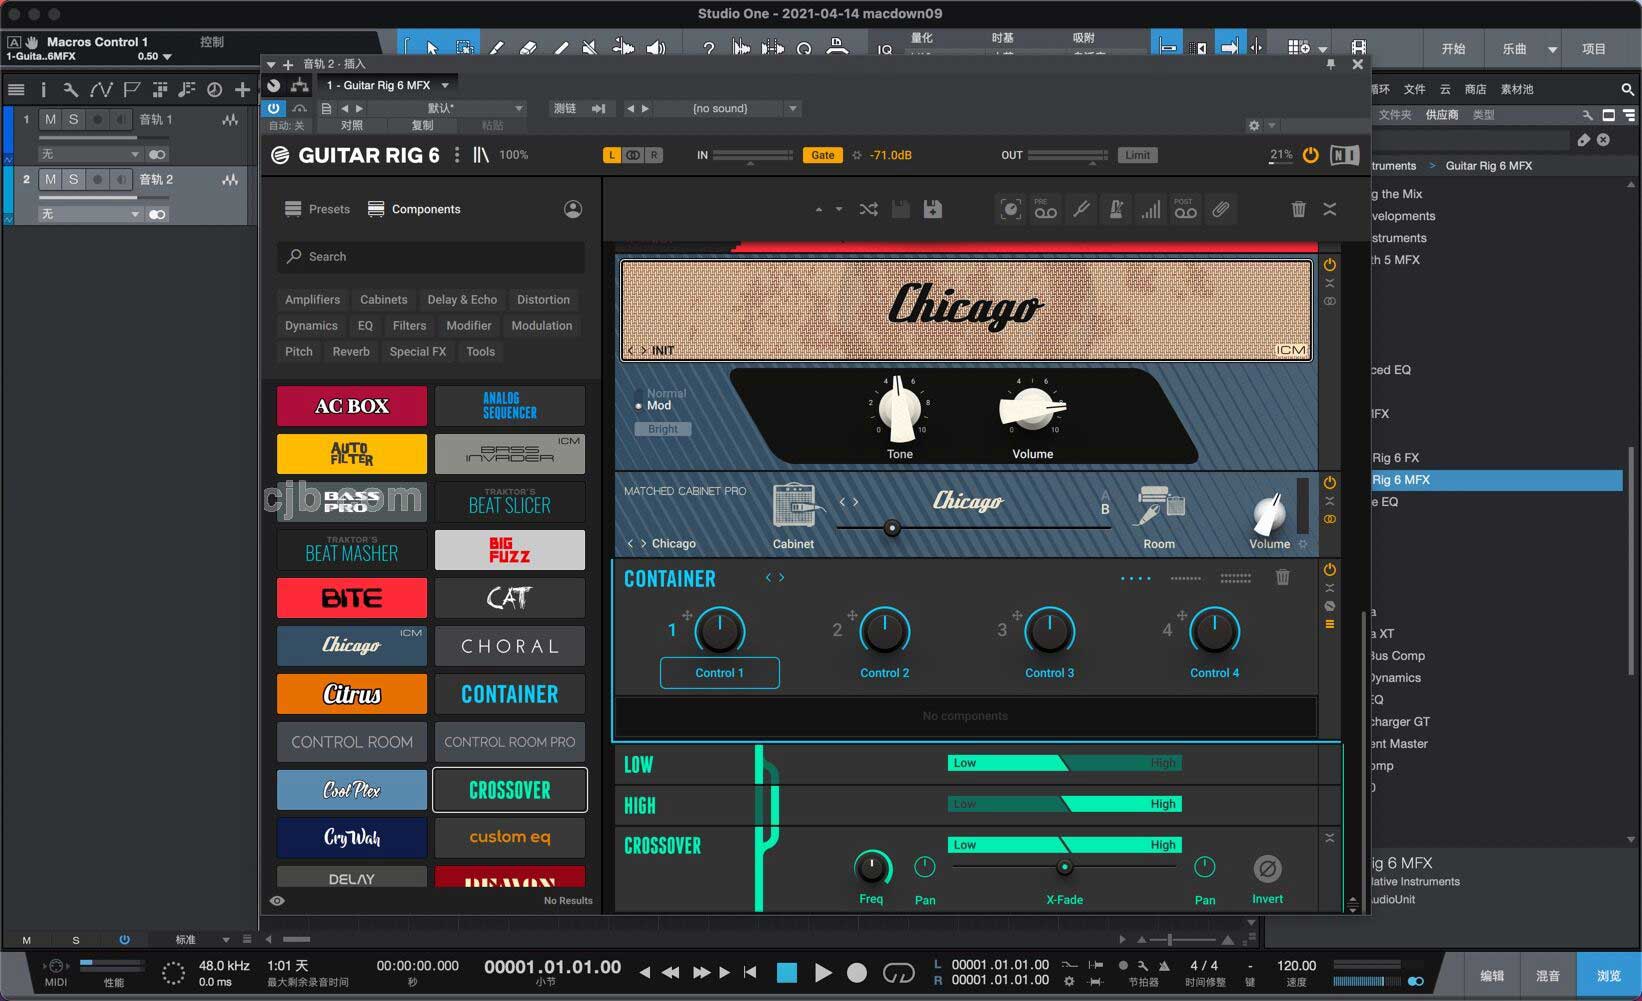The height and width of the screenshot is (1001, 1642).
Task: Toggle the plugin bypass power button in insert header
Action: coord(273,108)
